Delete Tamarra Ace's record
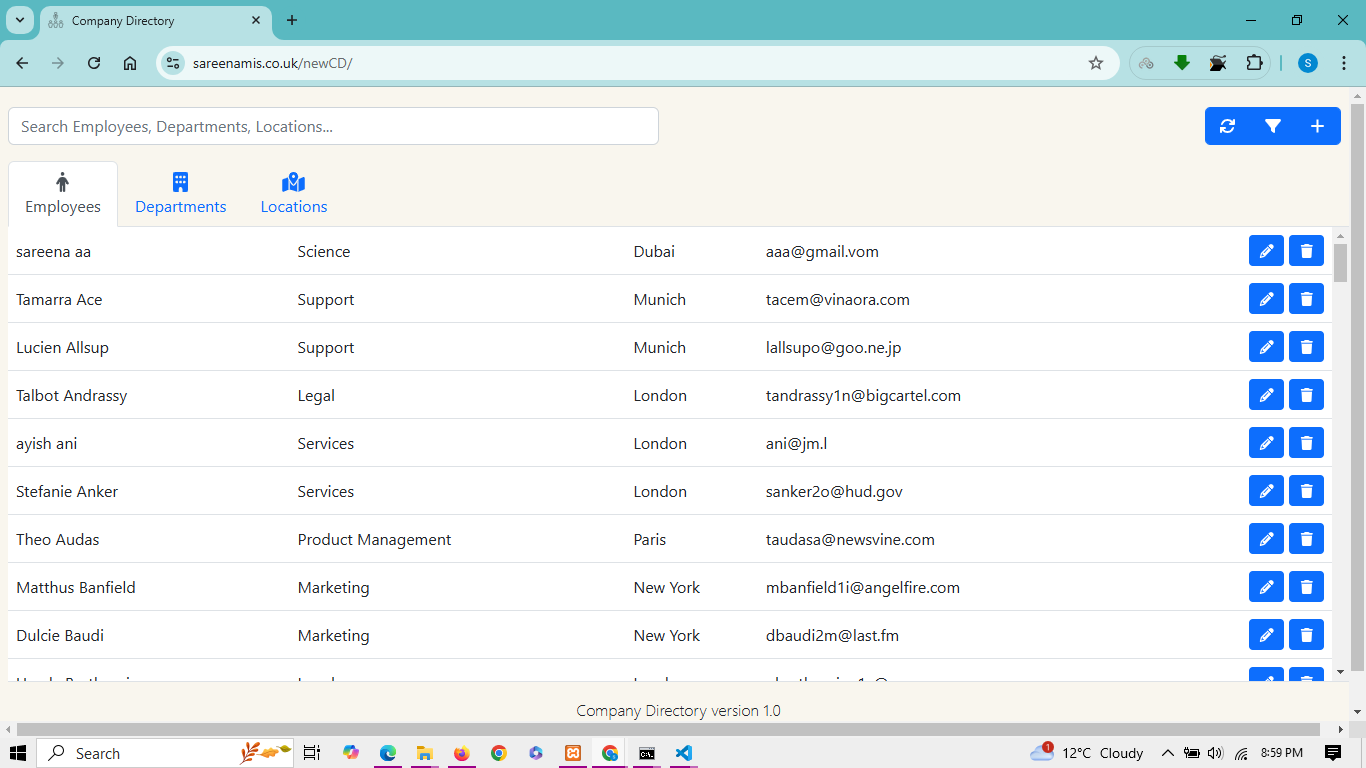Viewport: 1366px width, 768px height. [x=1306, y=299]
